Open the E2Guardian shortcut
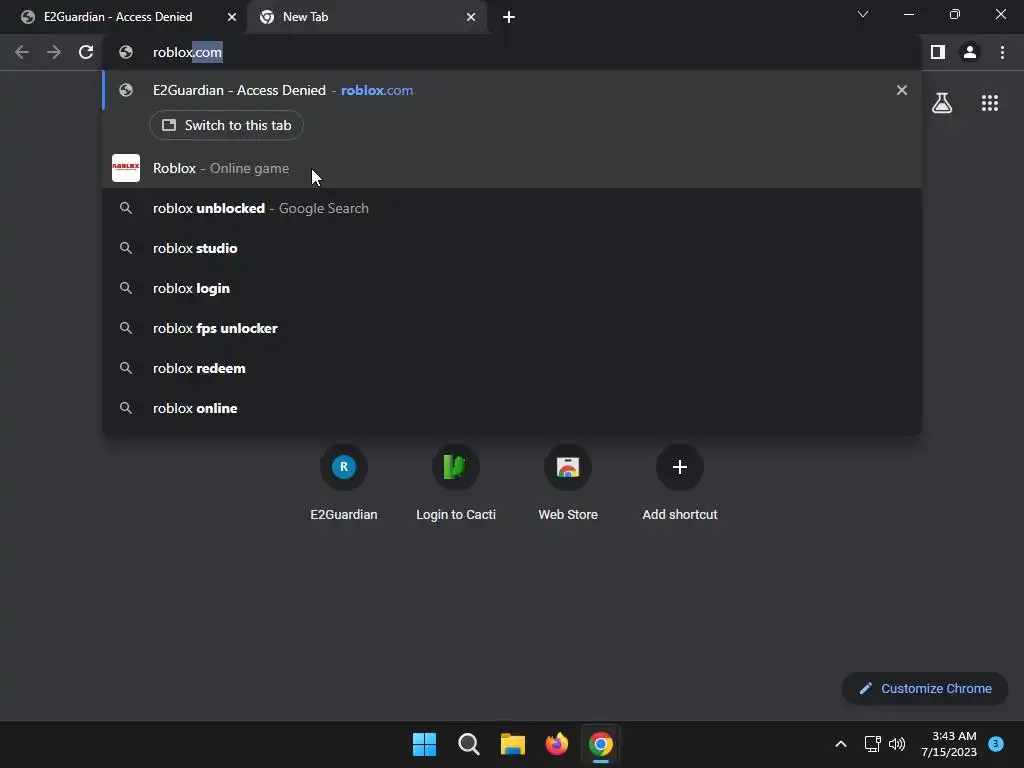 (x=344, y=483)
